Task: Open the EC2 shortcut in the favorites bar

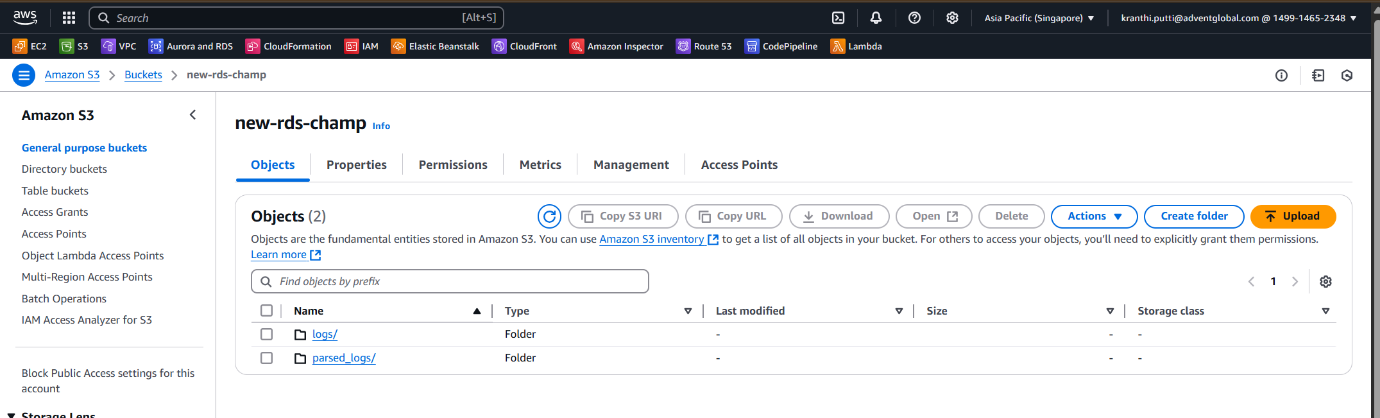Action: click(x=30, y=46)
